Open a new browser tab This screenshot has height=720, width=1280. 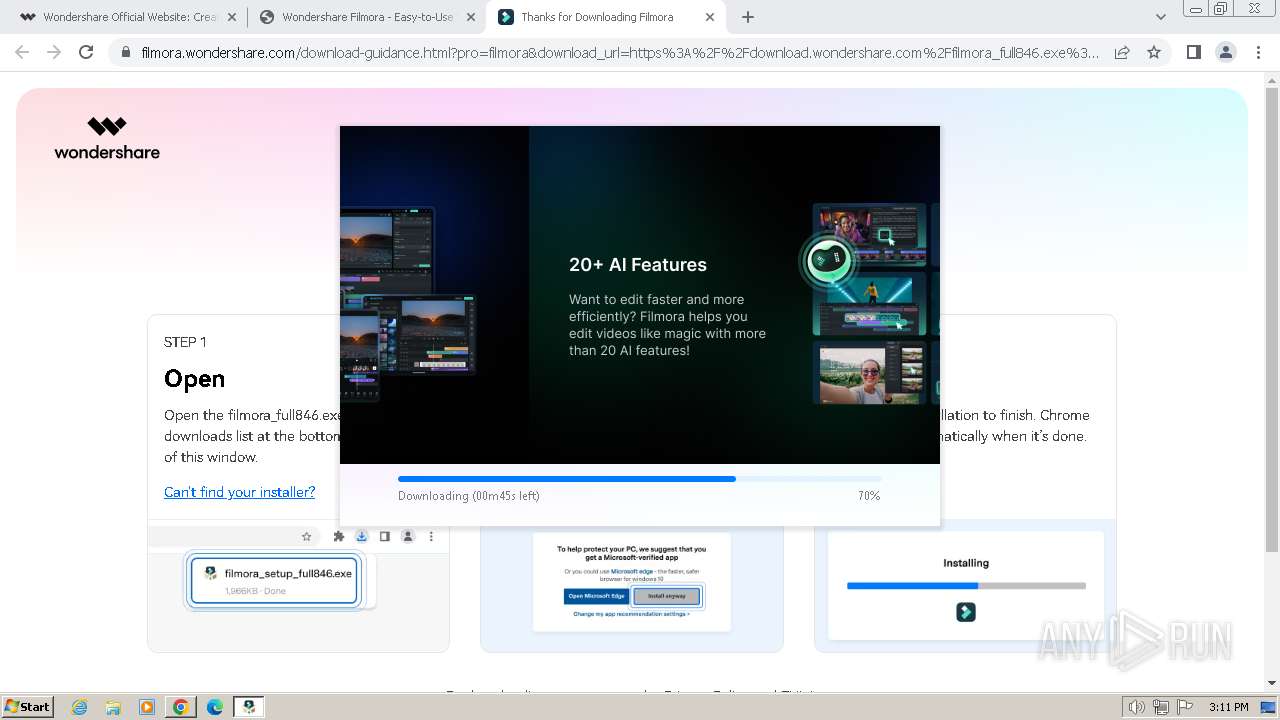coord(747,17)
